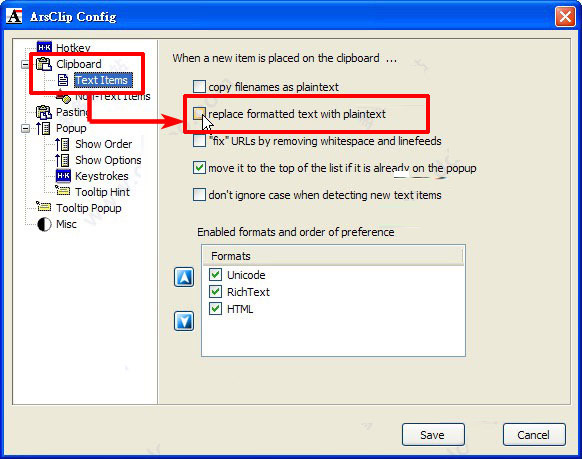This screenshot has height=459, width=582.
Task: Open Misc settings
Action: 66,224
